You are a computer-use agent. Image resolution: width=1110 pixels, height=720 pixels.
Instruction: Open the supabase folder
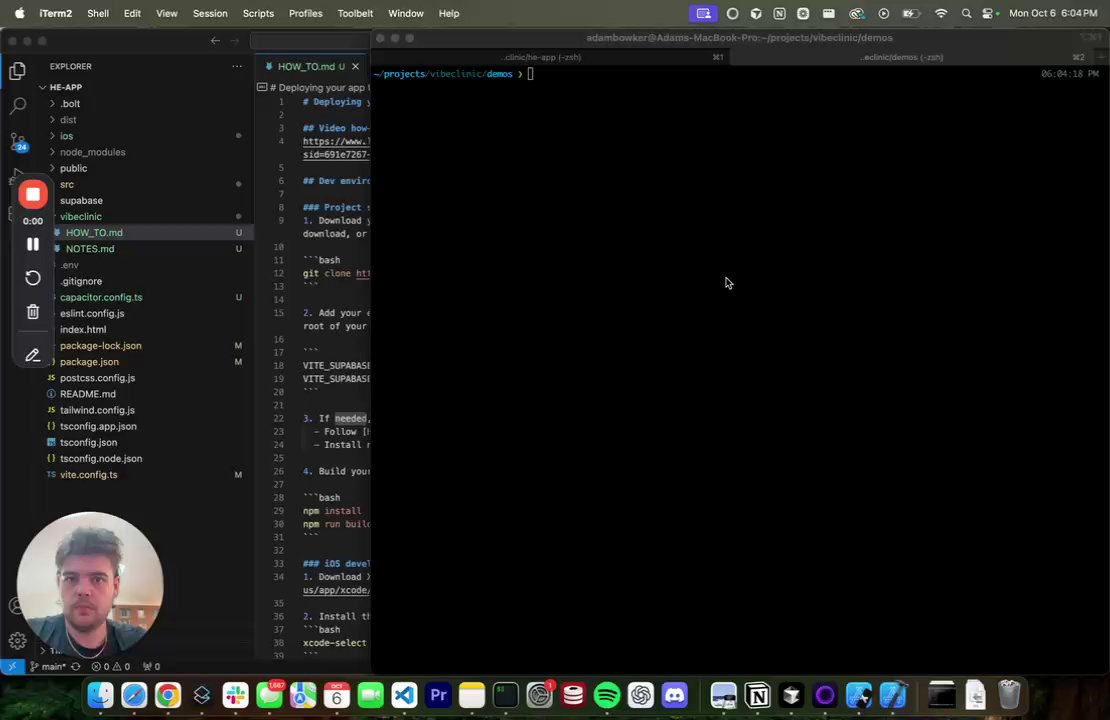(81, 201)
